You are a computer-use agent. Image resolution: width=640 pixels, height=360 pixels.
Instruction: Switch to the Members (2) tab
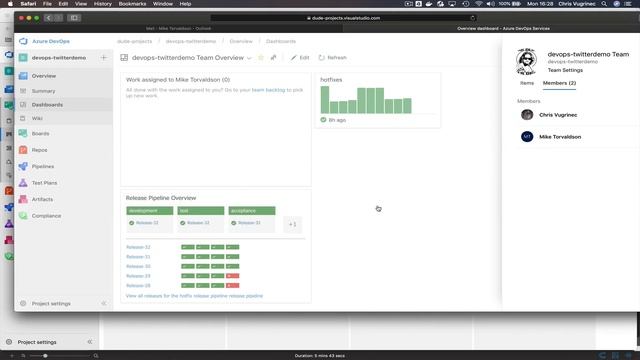(x=559, y=83)
